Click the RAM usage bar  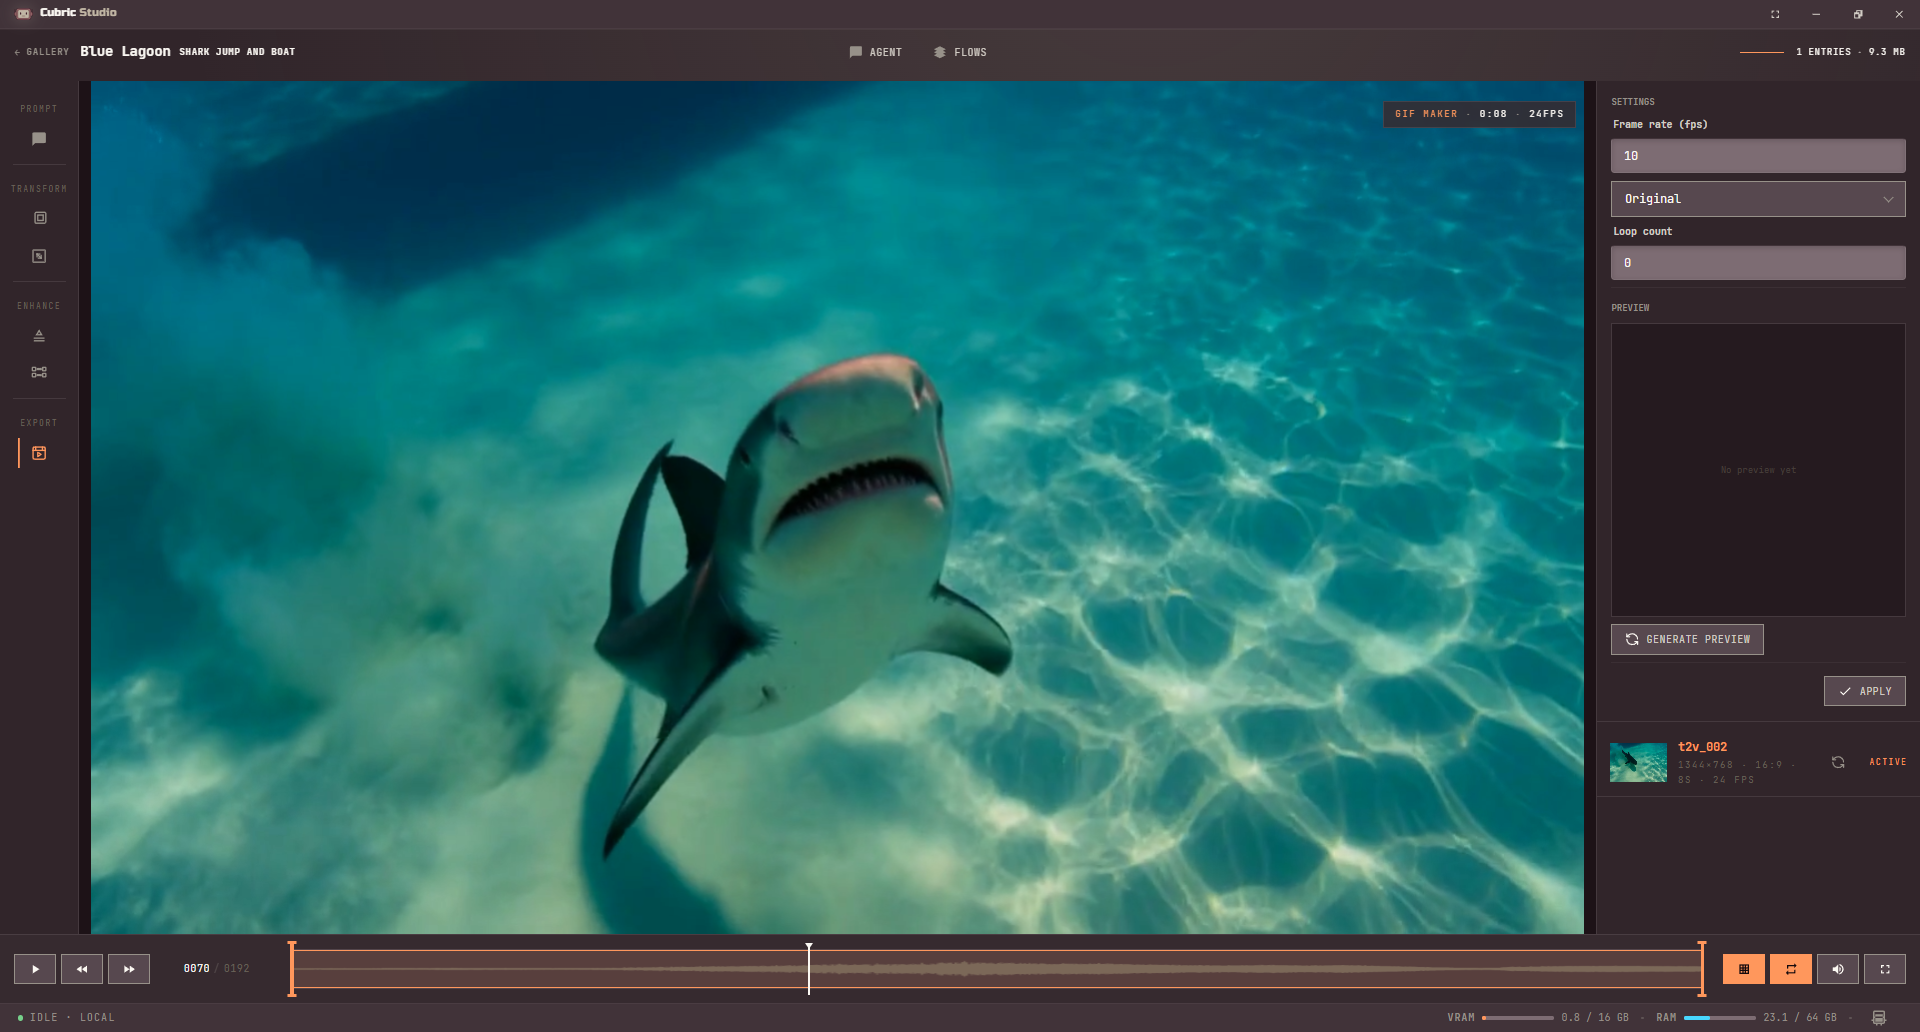pos(1719,1018)
